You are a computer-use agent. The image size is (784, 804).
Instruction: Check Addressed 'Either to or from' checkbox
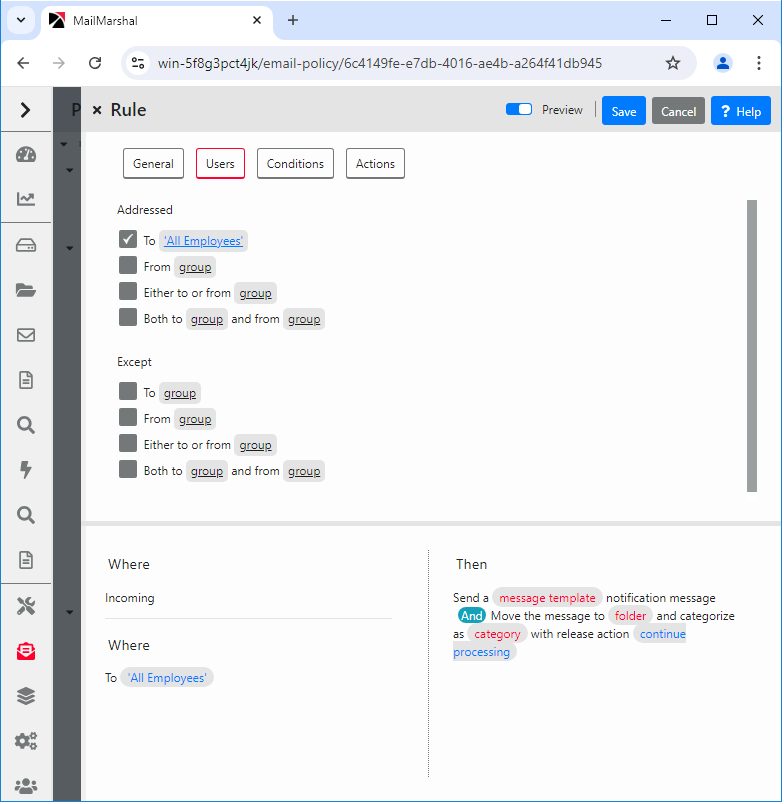coord(128,292)
